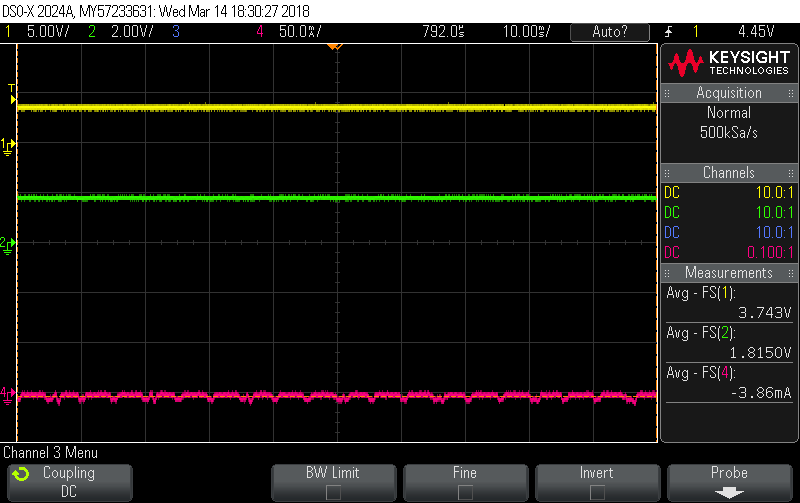Click the 3.743V measurement value
This screenshot has width=800, height=503.
764,313
